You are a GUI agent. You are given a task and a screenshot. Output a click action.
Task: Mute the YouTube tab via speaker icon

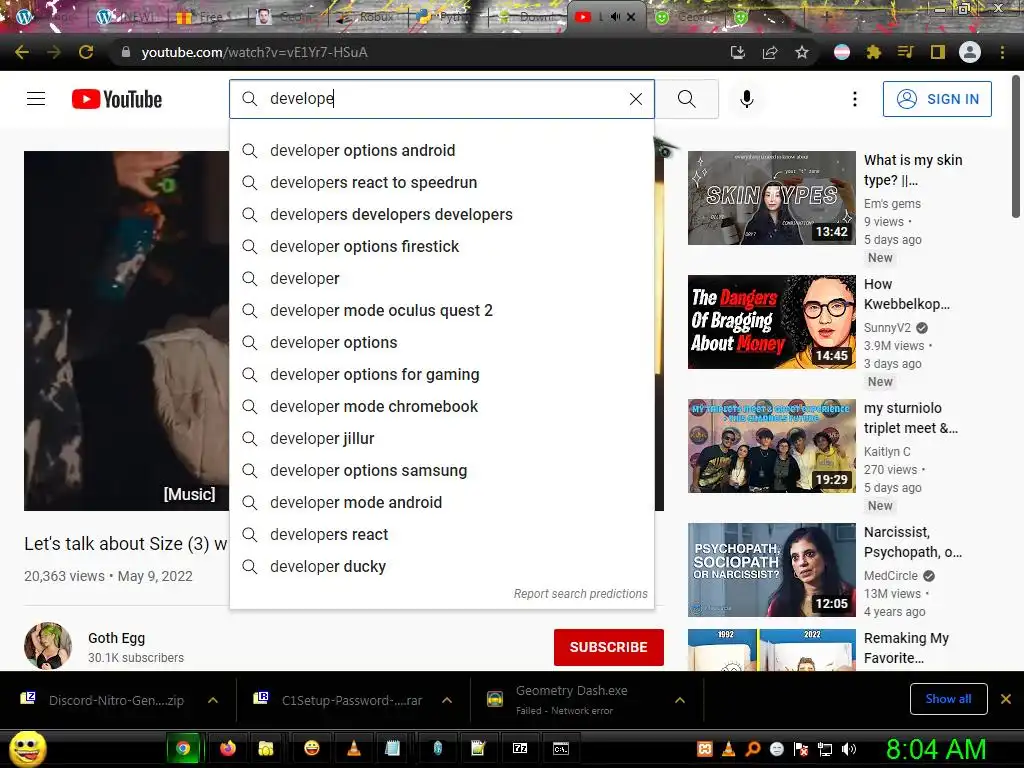click(615, 17)
